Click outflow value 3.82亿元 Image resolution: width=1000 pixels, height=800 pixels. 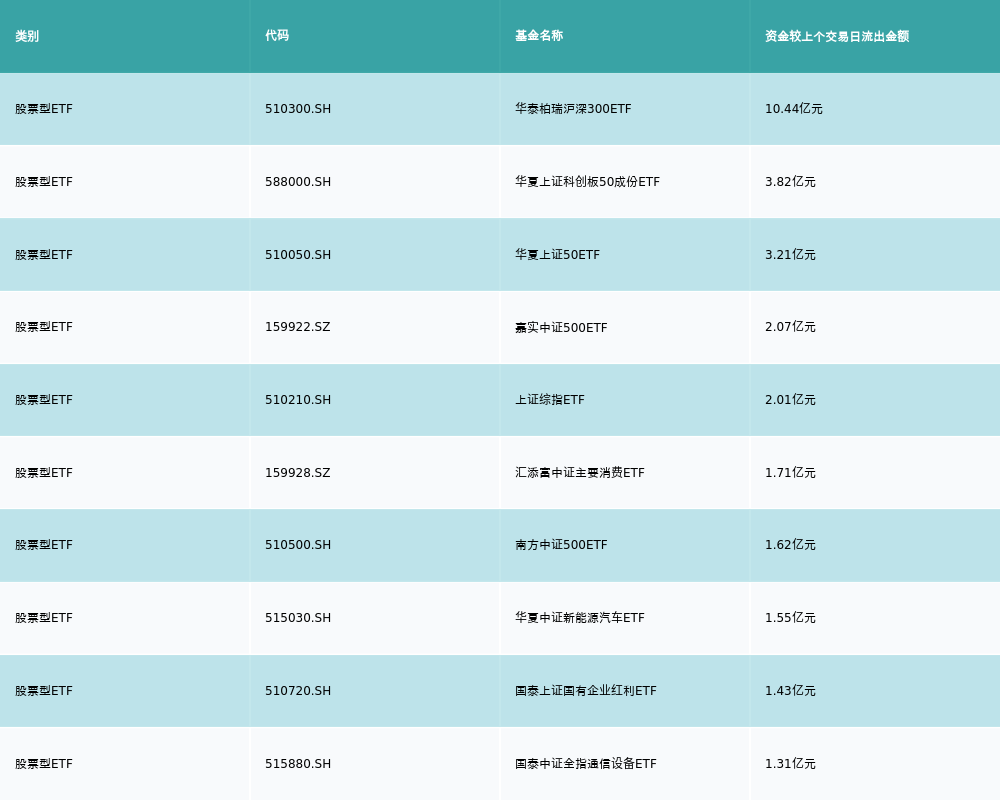(x=790, y=182)
